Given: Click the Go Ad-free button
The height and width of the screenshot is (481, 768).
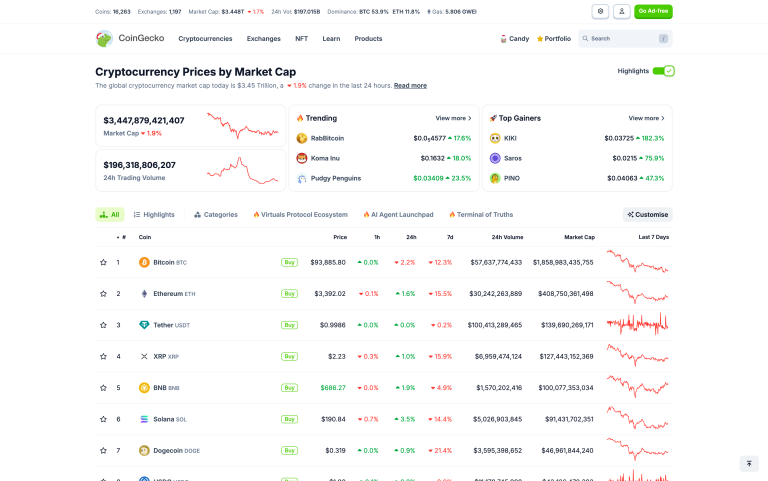Looking at the screenshot, I should point(653,11).
